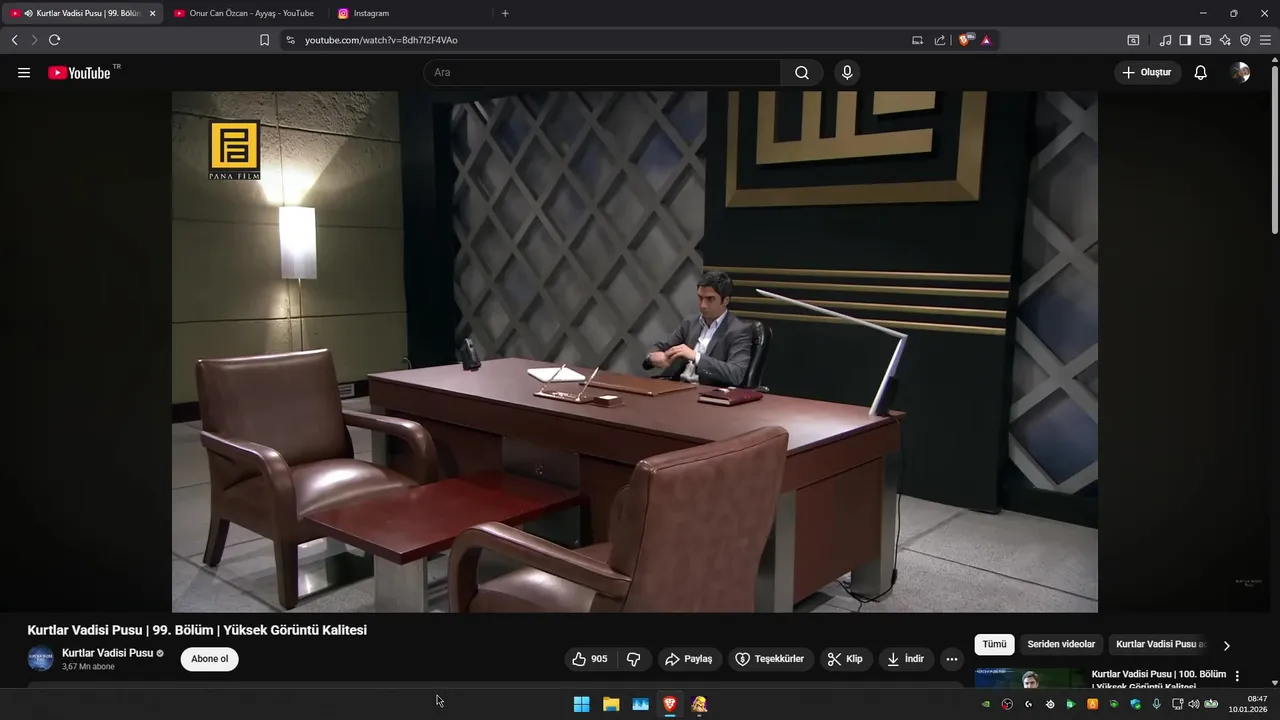Open the tab search toolbar icon
Viewport: 1280px width, 720px height.
[x=1133, y=40]
